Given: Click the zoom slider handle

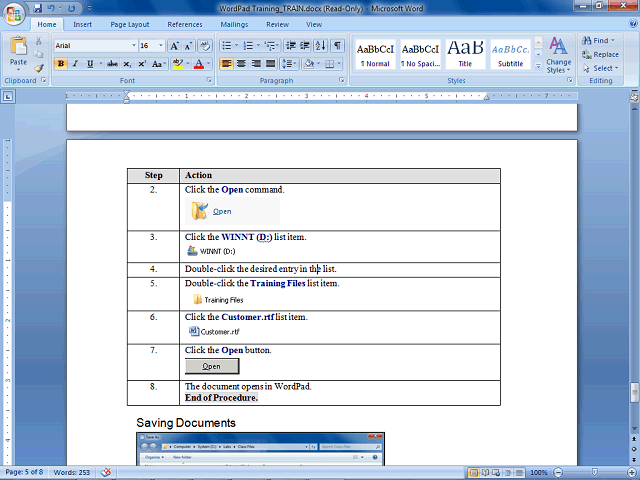Looking at the screenshot, I should [595, 473].
